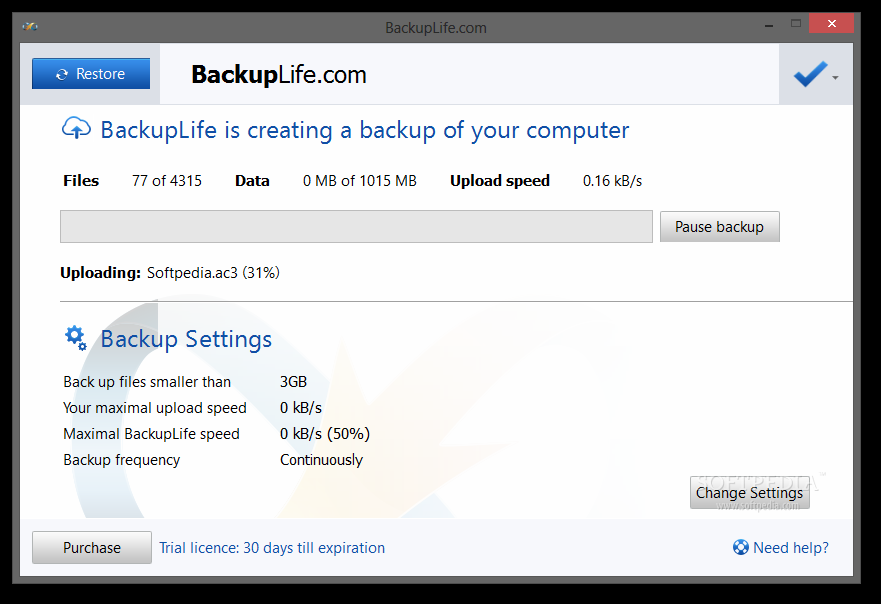
Task: Open the Need help? link
Action: (x=790, y=547)
